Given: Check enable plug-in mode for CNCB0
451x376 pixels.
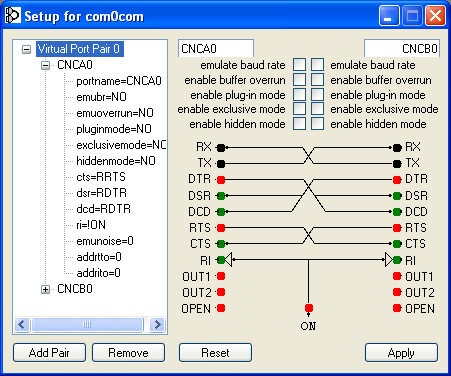Looking at the screenshot, I should click(x=318, y=95).
